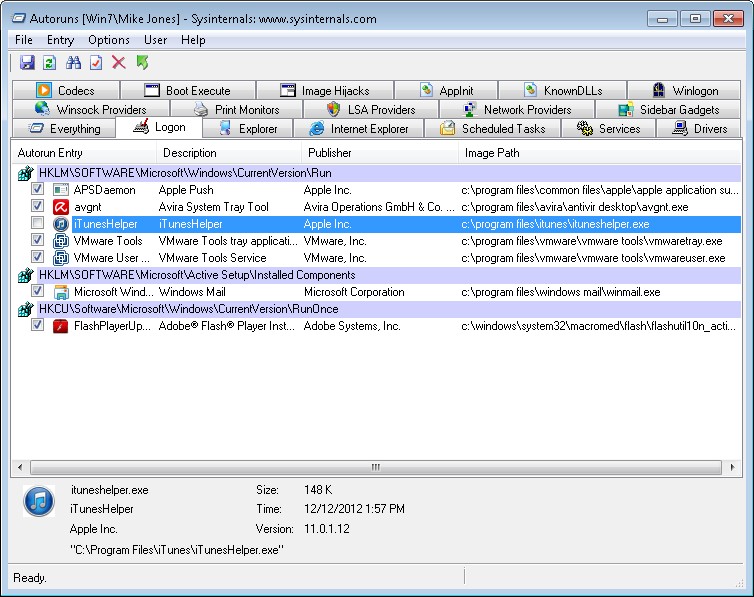
Task: Click the Find binoculars toolbar icon
Action: click(x=73, y=62)
